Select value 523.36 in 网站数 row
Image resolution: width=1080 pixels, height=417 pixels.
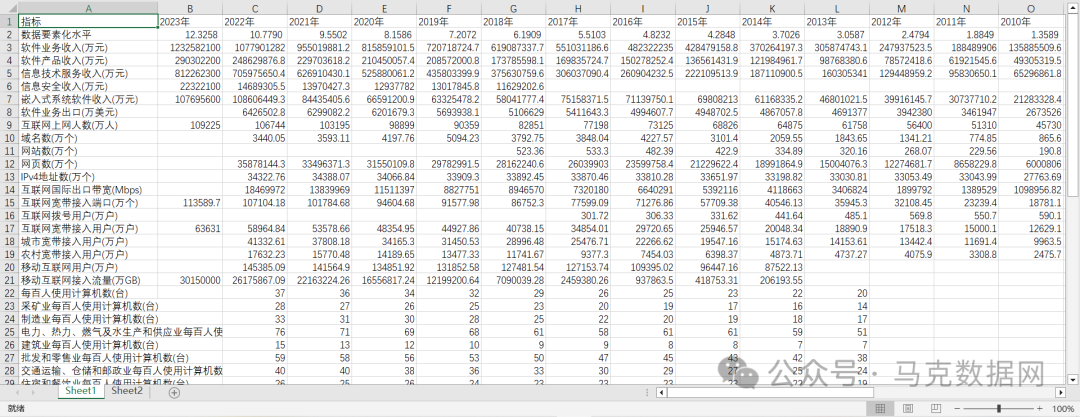click(x=513, y=151)
